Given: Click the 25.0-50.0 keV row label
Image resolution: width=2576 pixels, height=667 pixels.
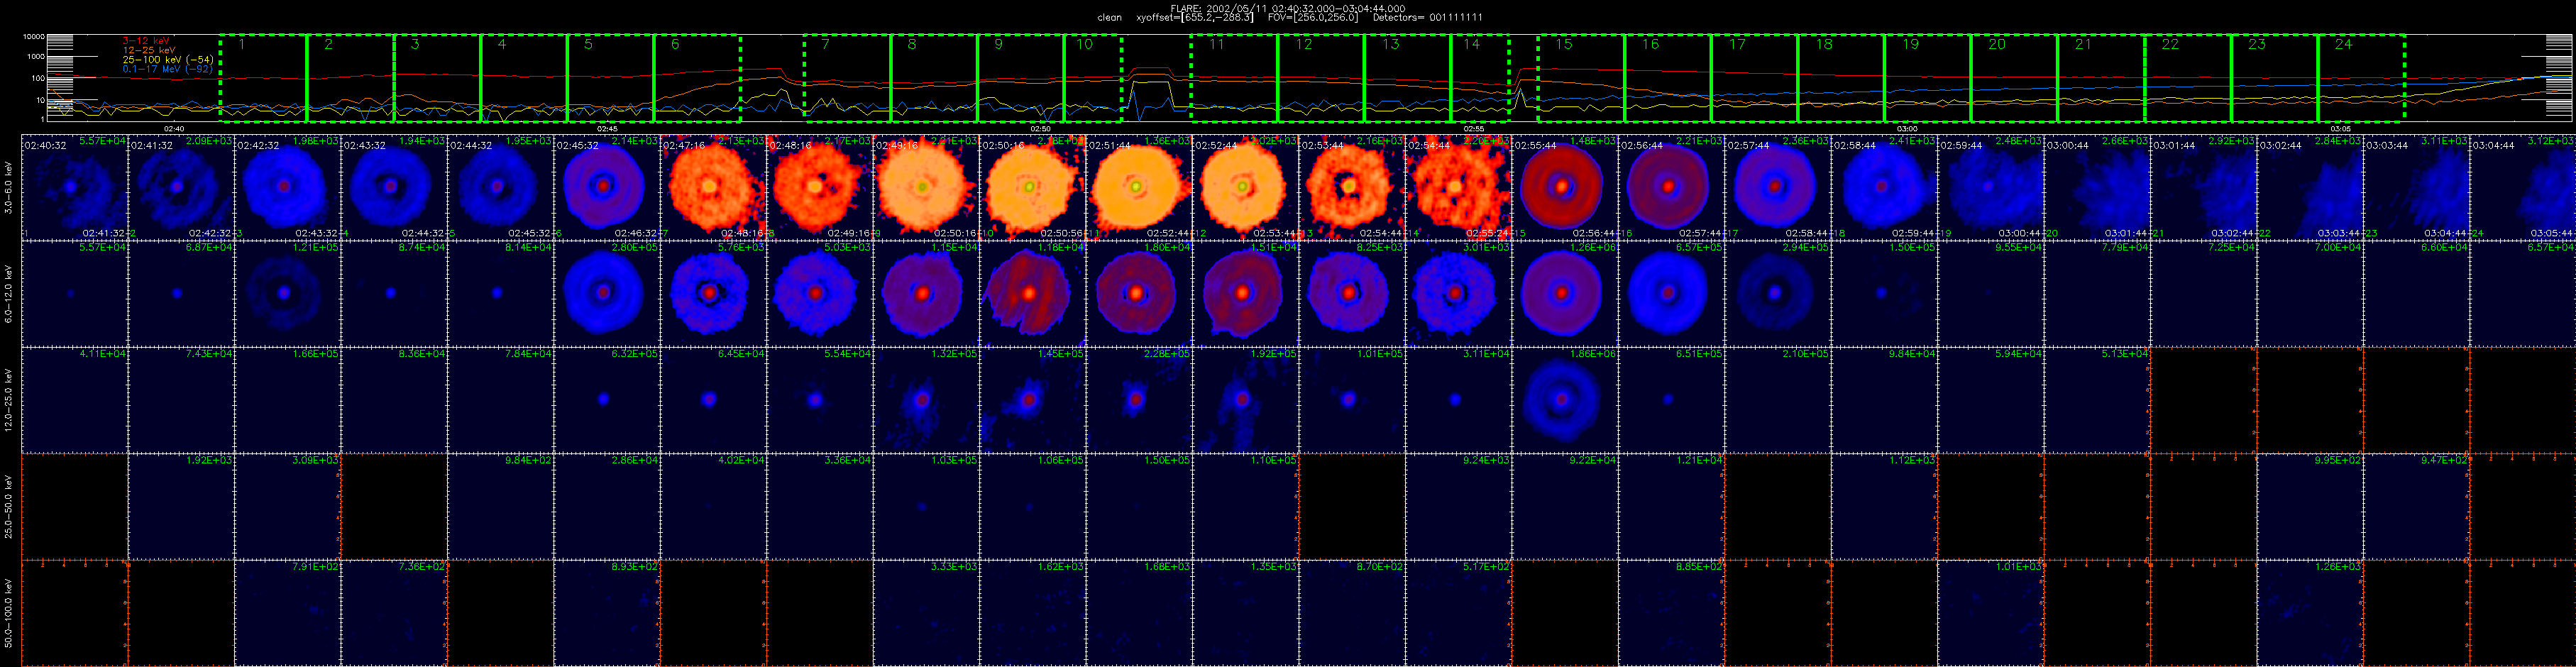Looking at the screenshot, I should pos(9,507).
